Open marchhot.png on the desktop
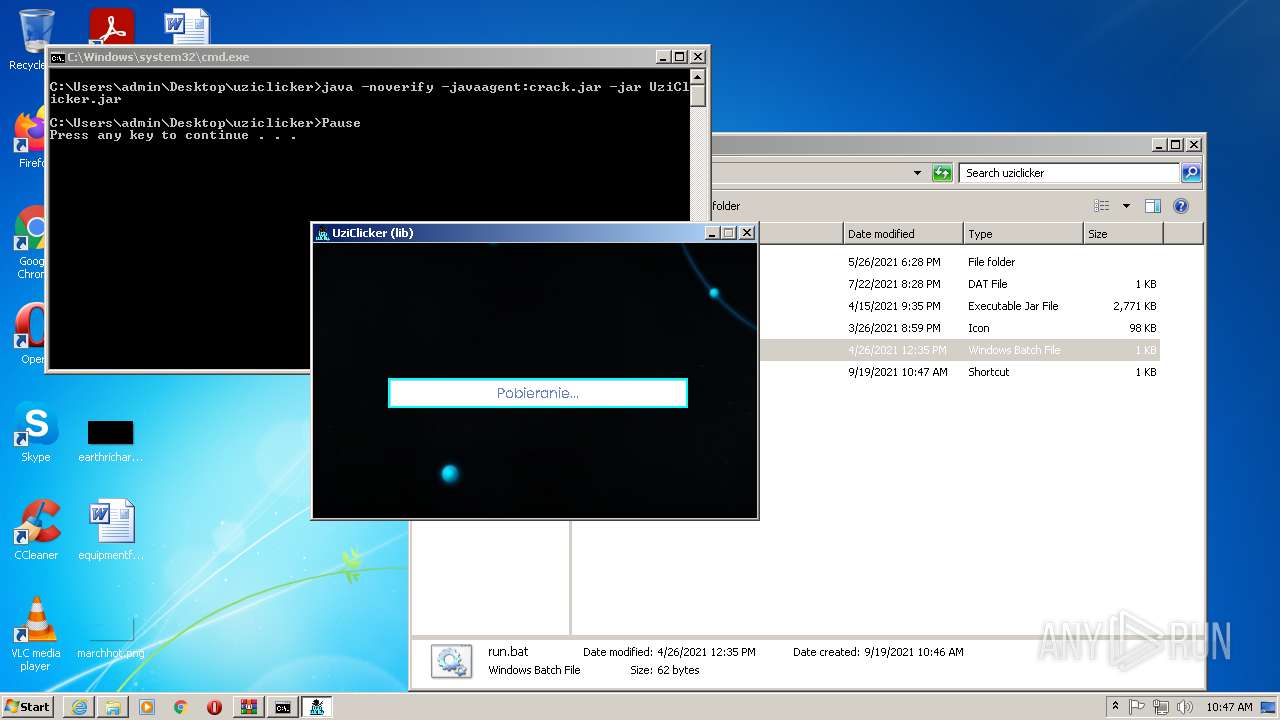 point(111,638)
